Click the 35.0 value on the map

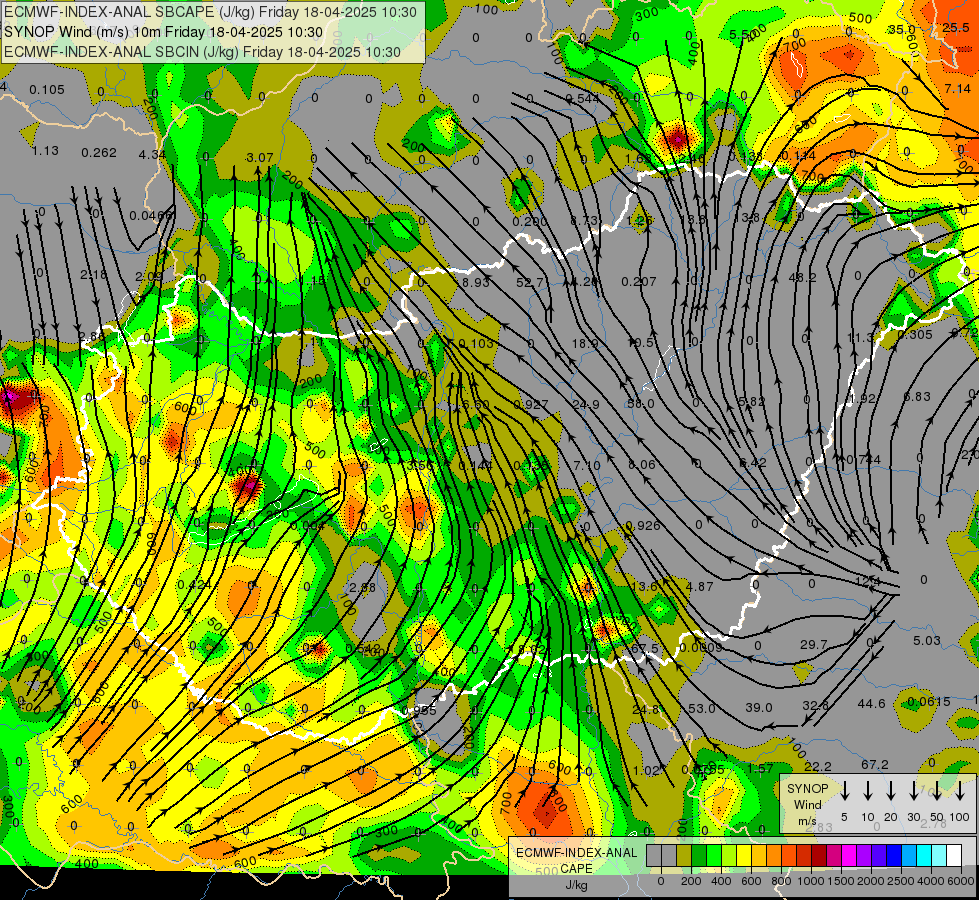pyautogui.click(x=902, y=29)
